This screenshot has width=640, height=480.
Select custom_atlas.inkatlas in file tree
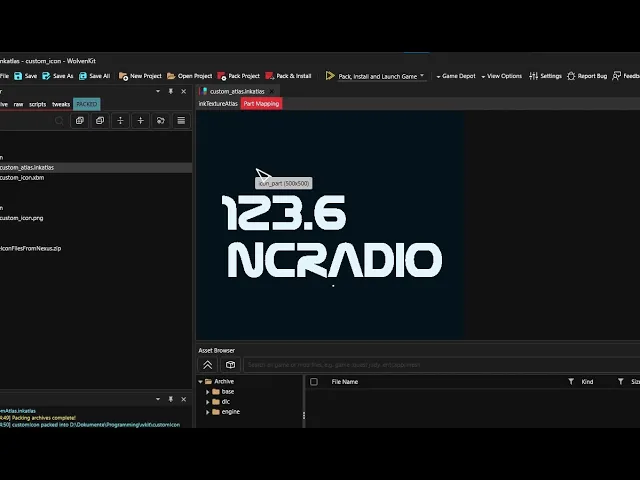pyautogui.click(x=96, y=168)
